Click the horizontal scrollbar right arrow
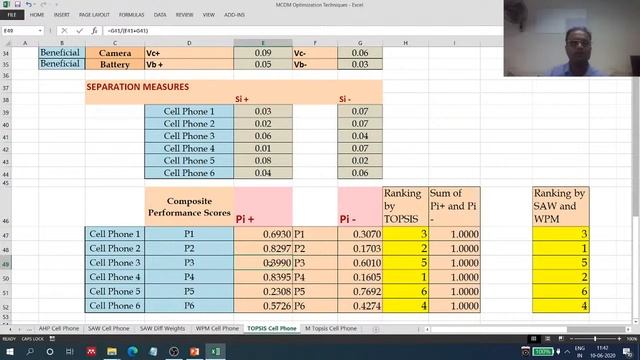Viewport: 640px width, 360px height. 628,329
